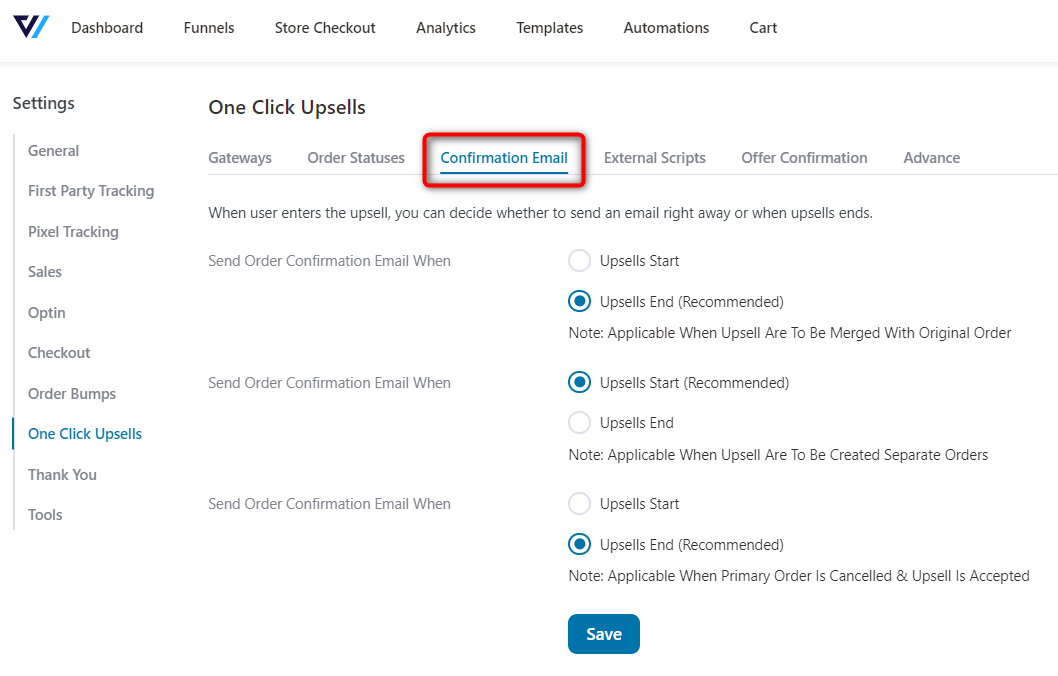Click the Settings sidebar heading
1058x676 pixels.
tap(44, 103)
